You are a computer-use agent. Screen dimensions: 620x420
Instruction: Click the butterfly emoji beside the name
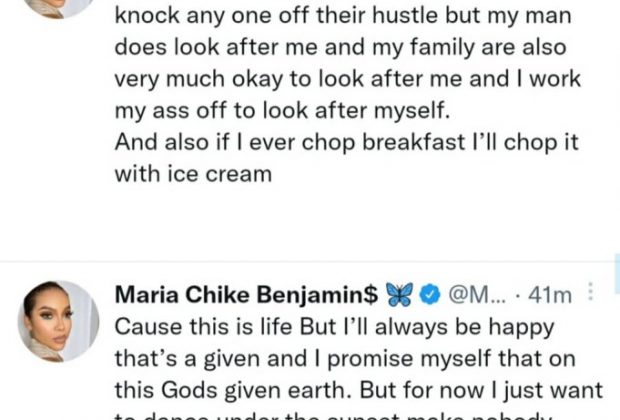404,296
